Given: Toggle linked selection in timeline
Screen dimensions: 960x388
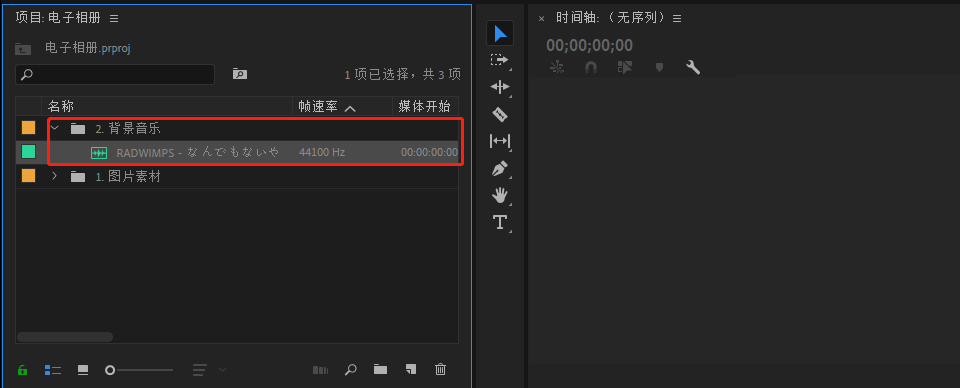Looking at the screenshot, I should (624, 67).
